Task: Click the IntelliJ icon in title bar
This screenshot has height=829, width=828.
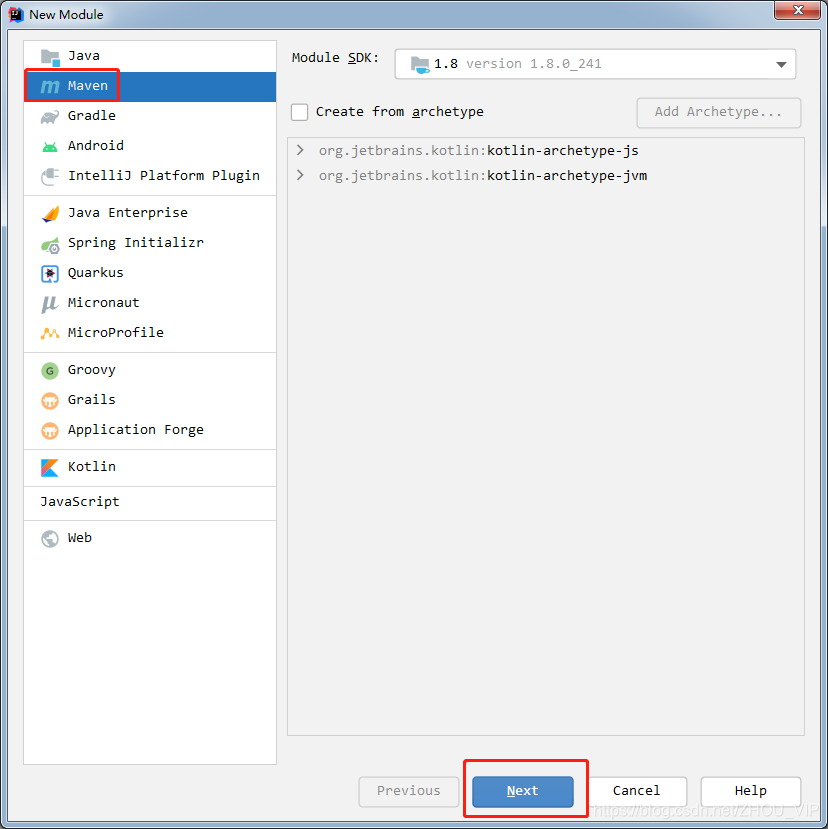Action: pos(16,14)
